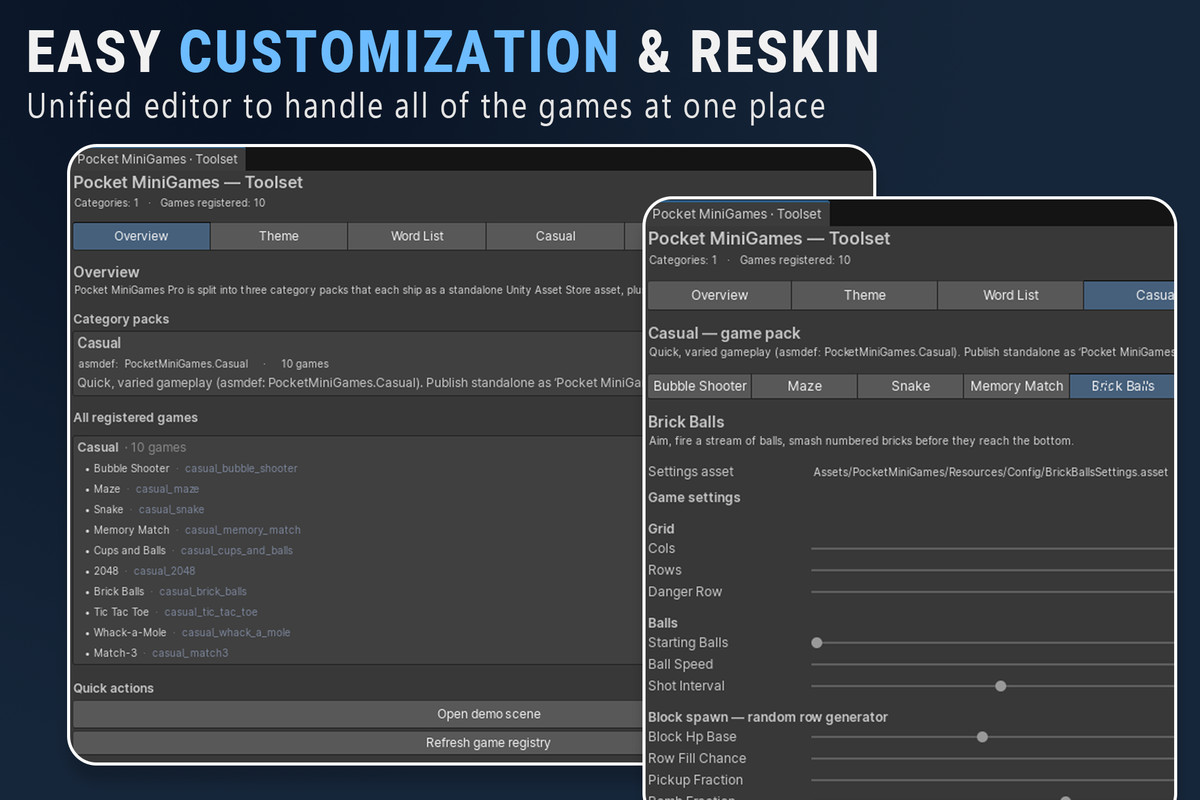Screen dimensions: 1200x800
Task: Click the Cols slider track
Action: click(x=992, y=549)
